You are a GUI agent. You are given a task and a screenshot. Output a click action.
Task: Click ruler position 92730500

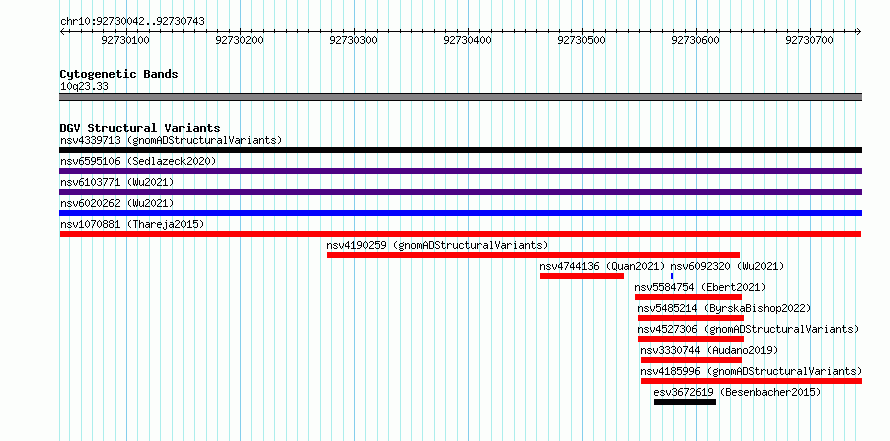(x=582, y=40)
